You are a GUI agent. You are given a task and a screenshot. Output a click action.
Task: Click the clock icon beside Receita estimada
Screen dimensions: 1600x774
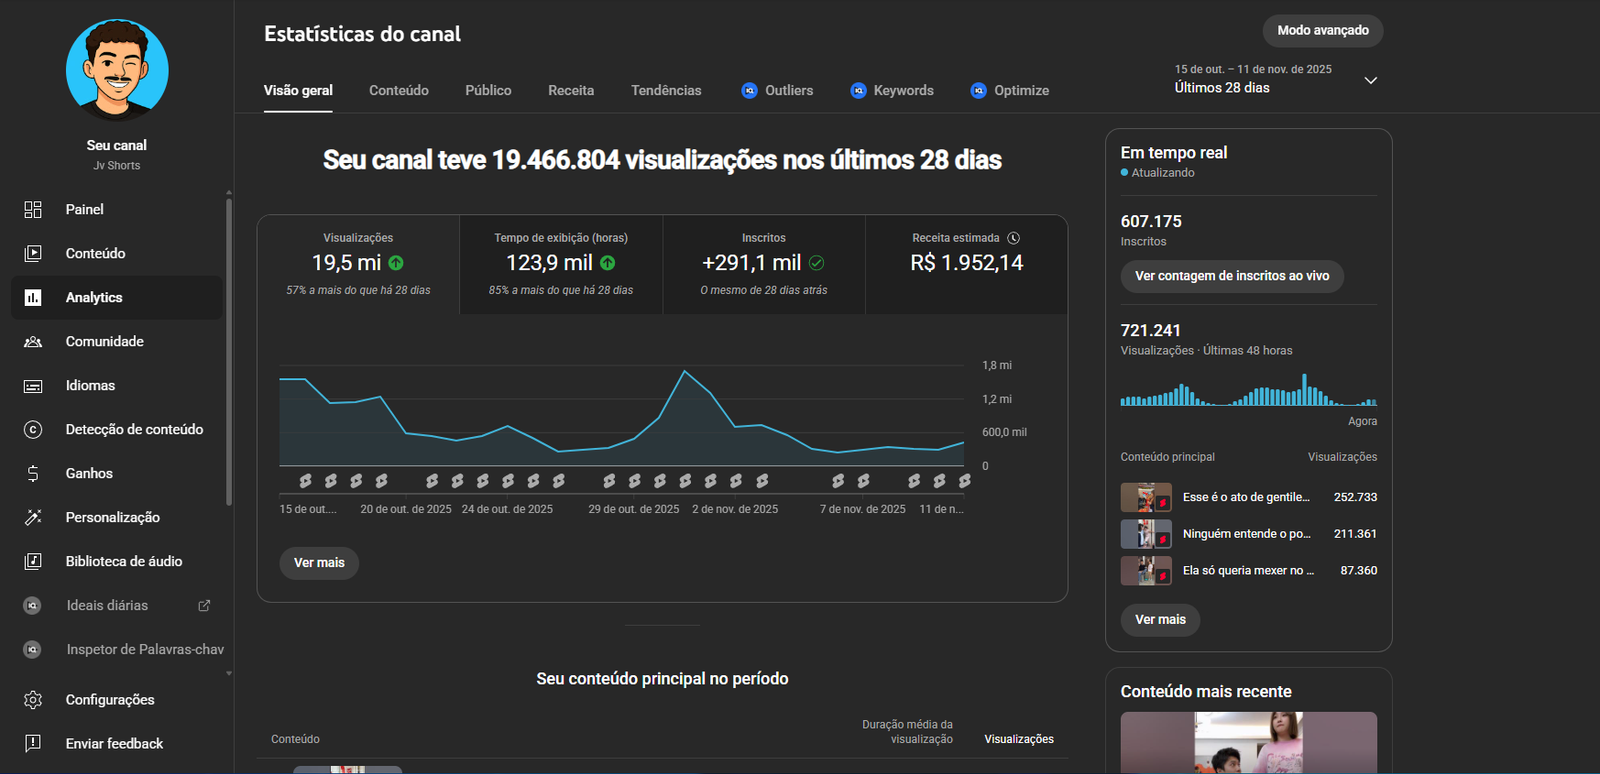click(x=1013, y=238)
